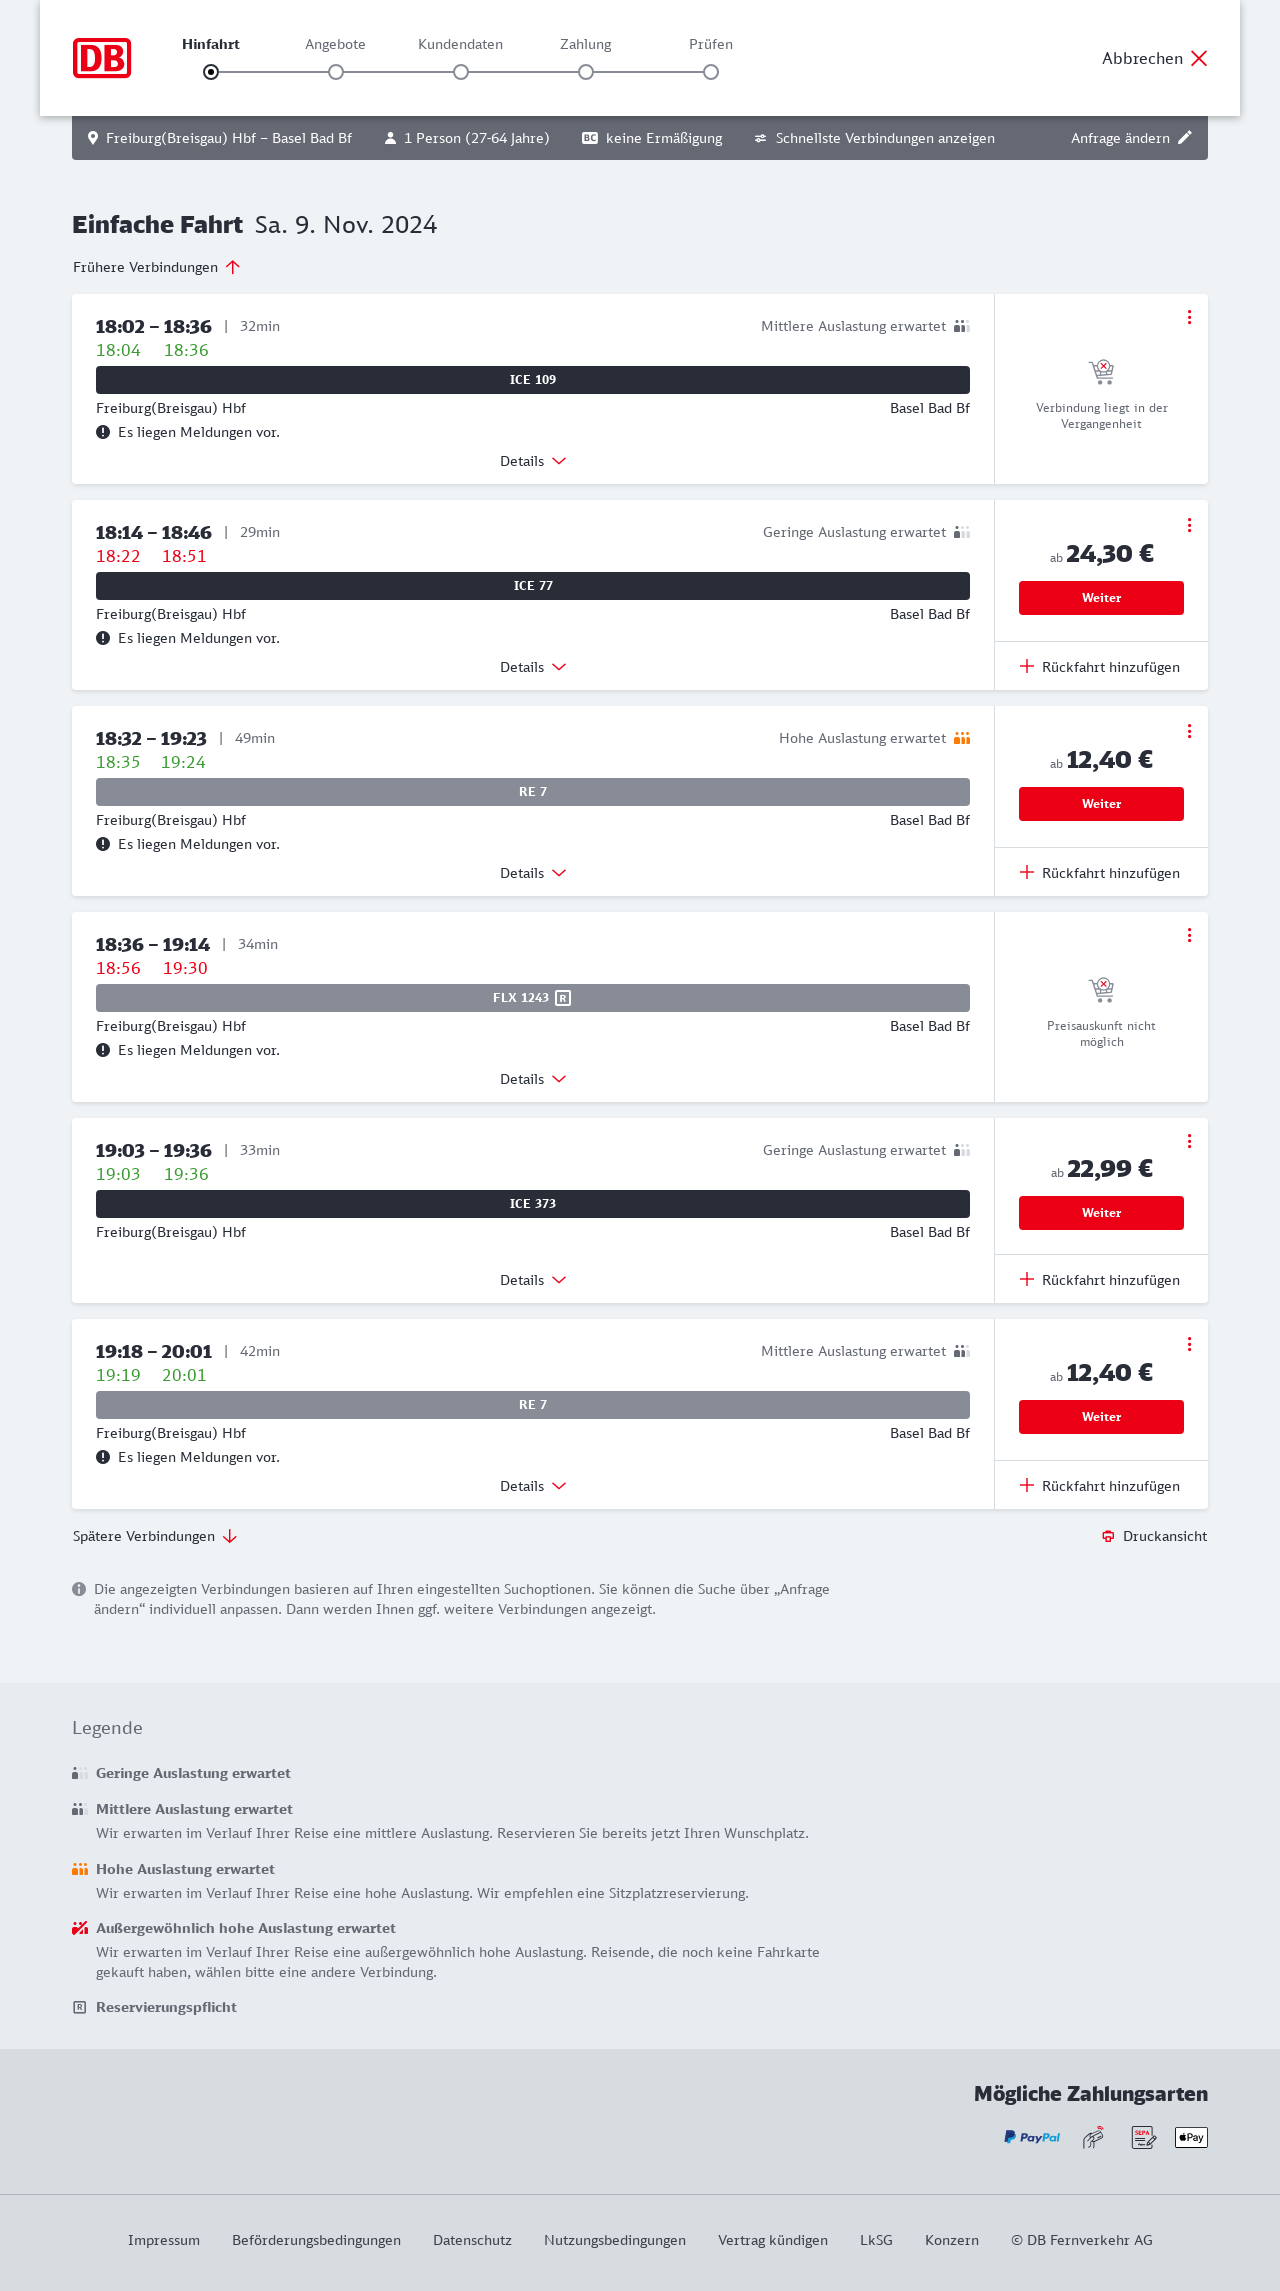Click the Anfrage ändern pencil icon
The width and height of the screenshot is (1280, 2291).
1185,138
